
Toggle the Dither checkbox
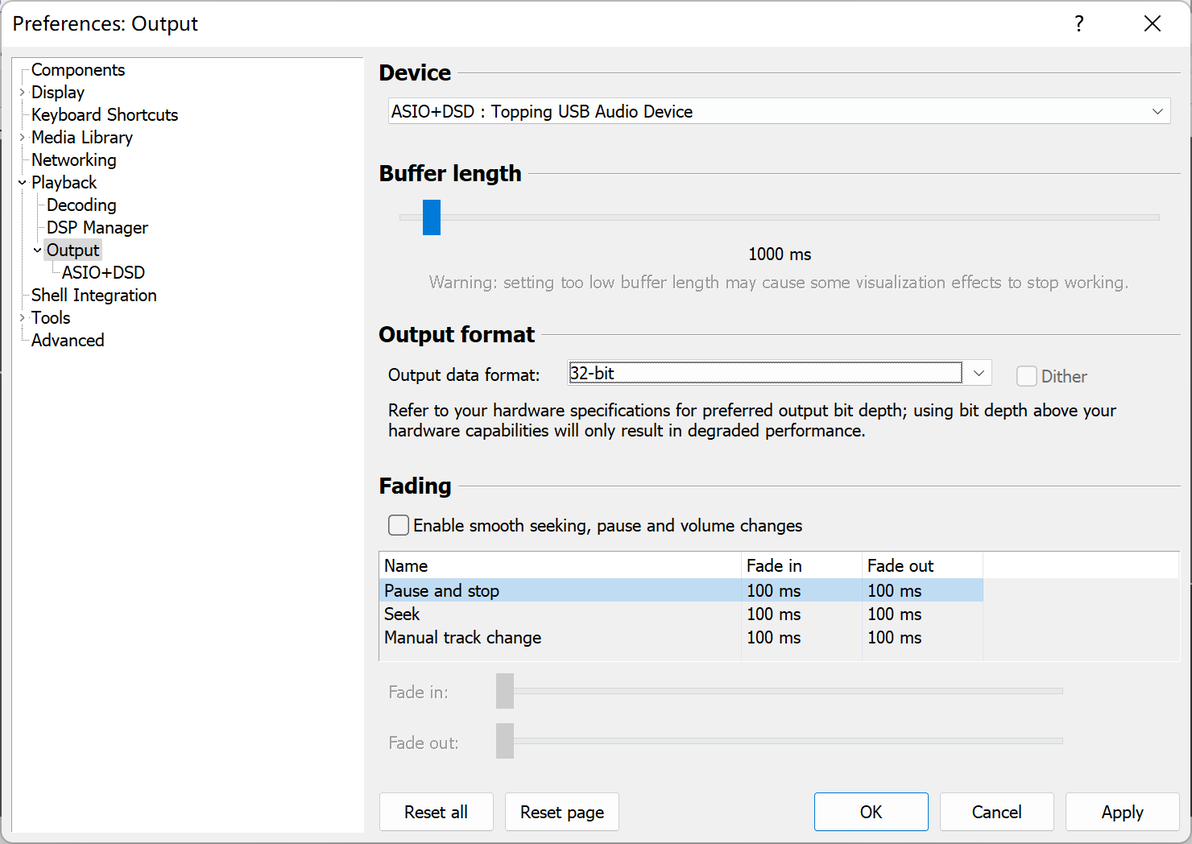click(x=1027, y=376)
